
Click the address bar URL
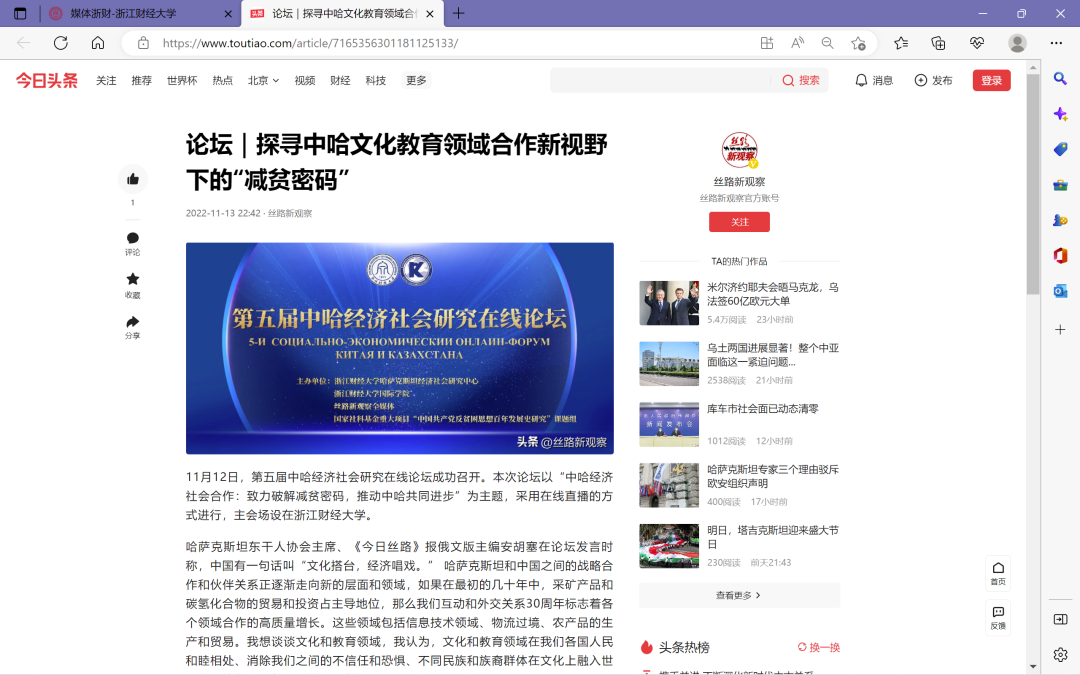click(311, 43)
